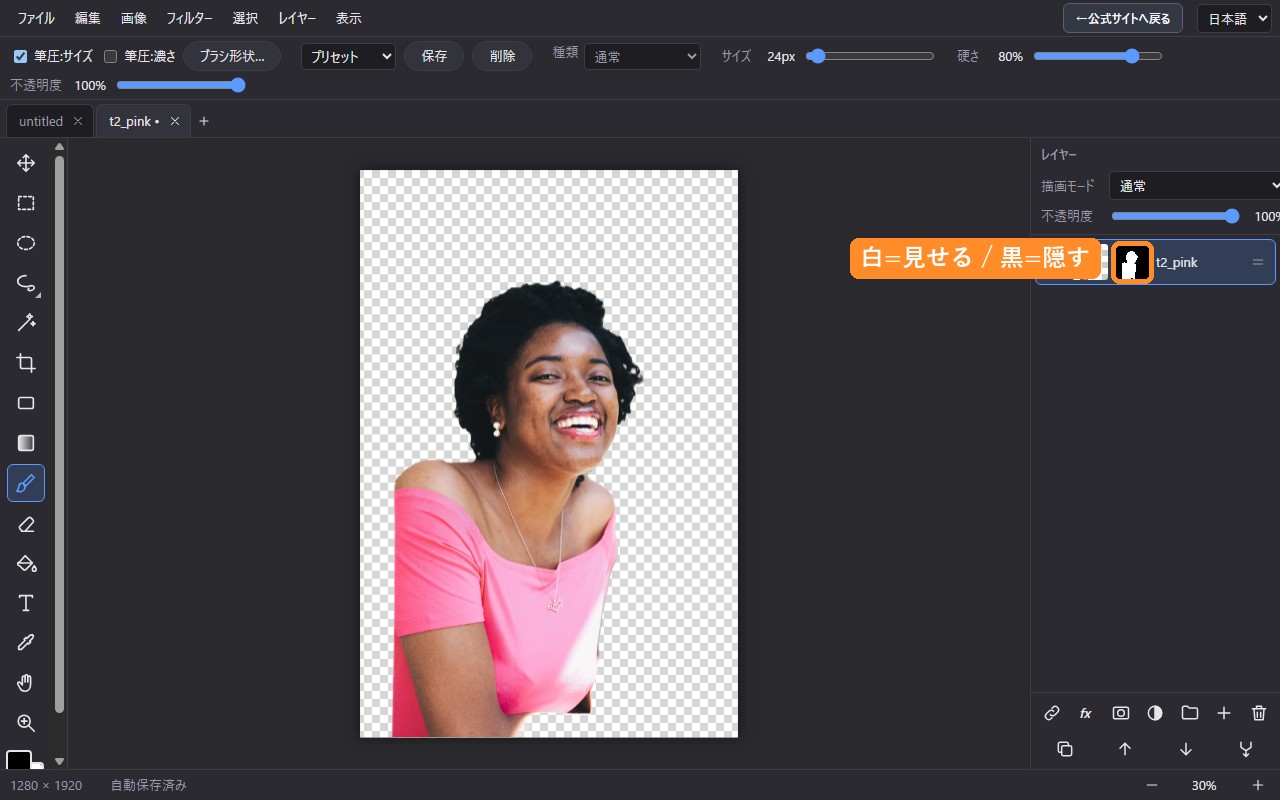Select the rectangular marquee tool
Image resolution: width=1280 pixels, height=800 pixels.
[x=26, y=203]
